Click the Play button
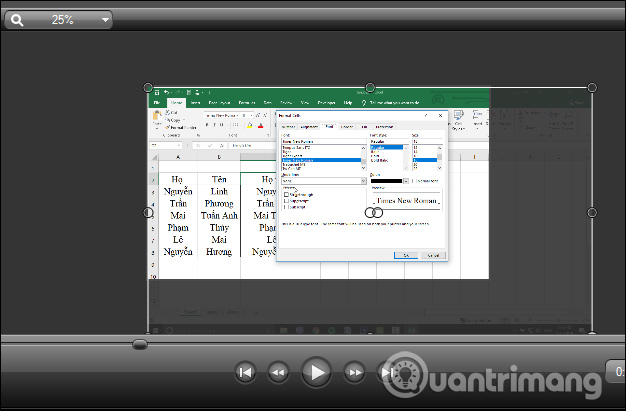This screenshot has height=411, width=626. pos(316,372)
